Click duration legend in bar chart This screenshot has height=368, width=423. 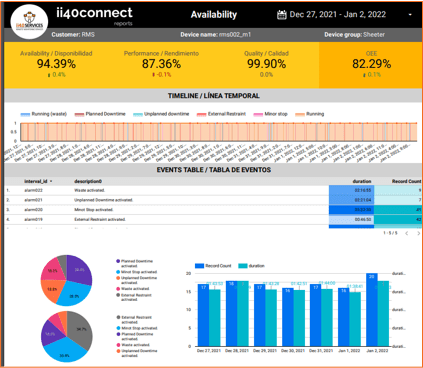tap(252, 266)
